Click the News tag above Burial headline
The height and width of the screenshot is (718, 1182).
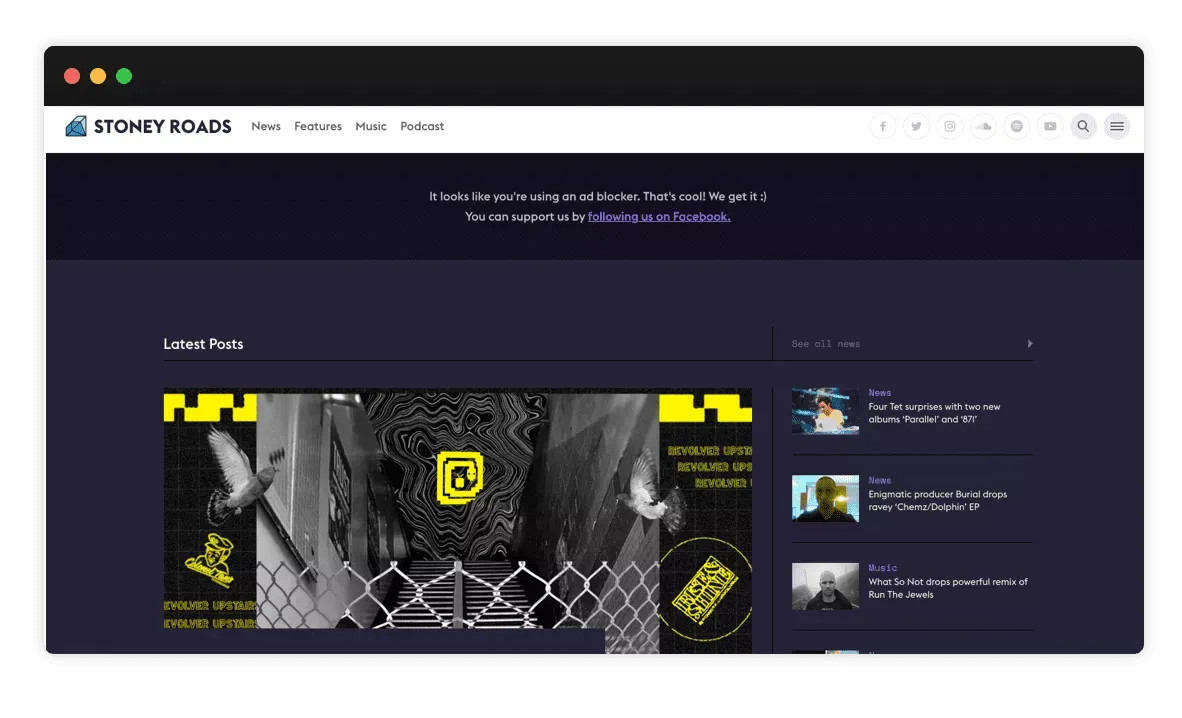pyautogui.click(x=880, y=480)
